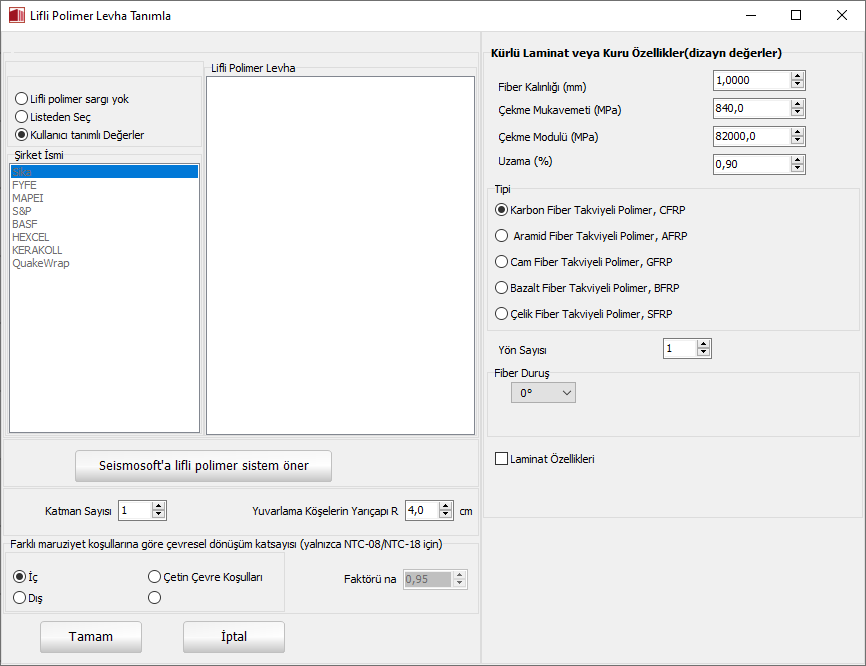The image size is (866, 666).
Task: Increase Fiber Kalınlığı value with up arrow
Action: click(796, 76)
